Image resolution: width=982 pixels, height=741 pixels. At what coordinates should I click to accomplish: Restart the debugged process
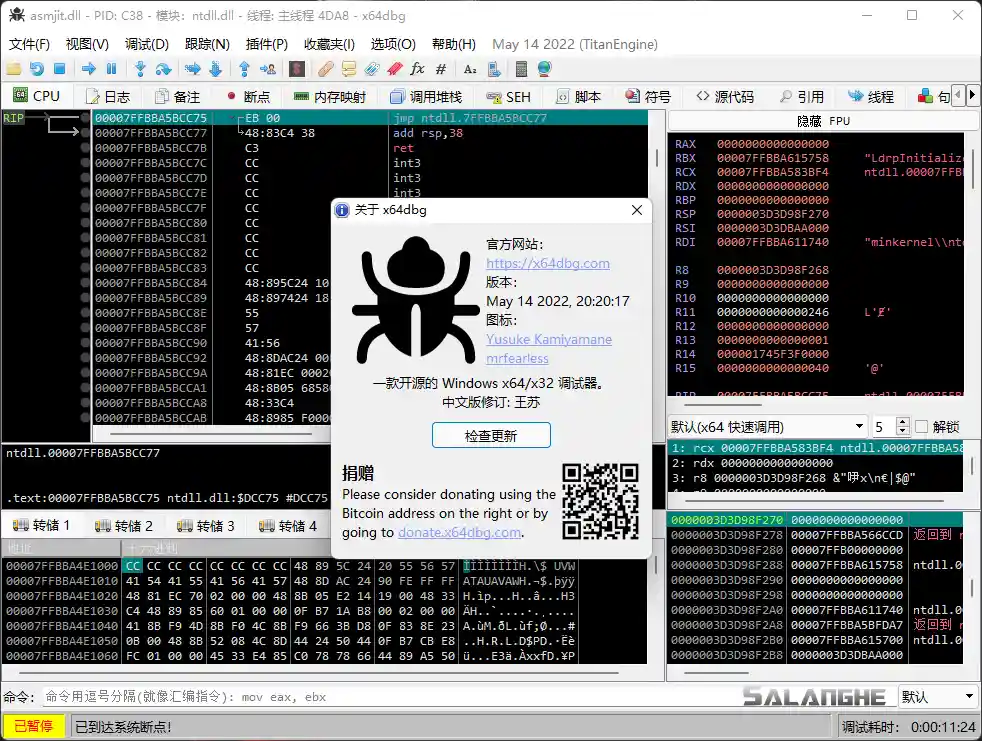35,68
